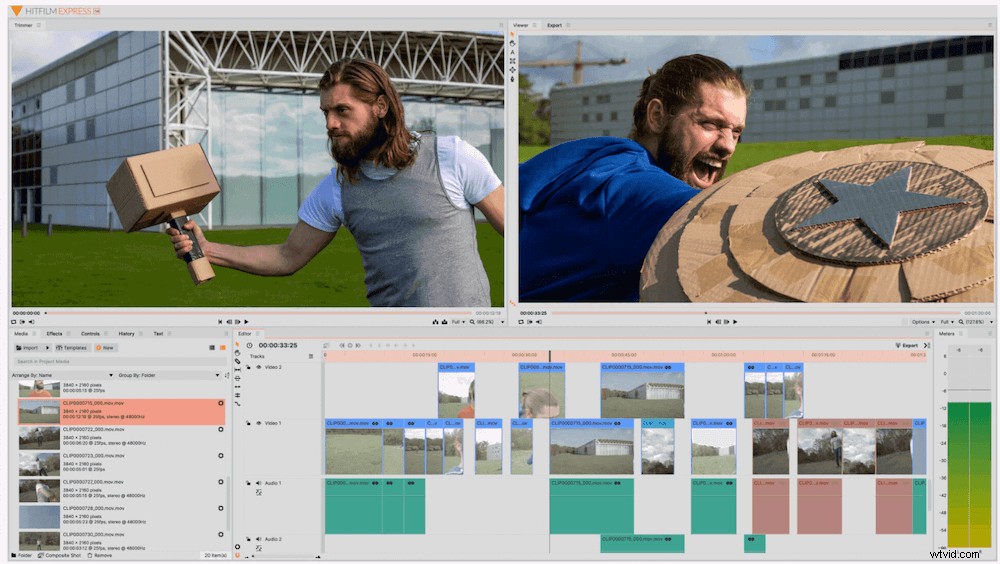Click the clock icon beside 00:00:33:25
The width and height of the screenshot is (1000, 564).
click(249, 345)
